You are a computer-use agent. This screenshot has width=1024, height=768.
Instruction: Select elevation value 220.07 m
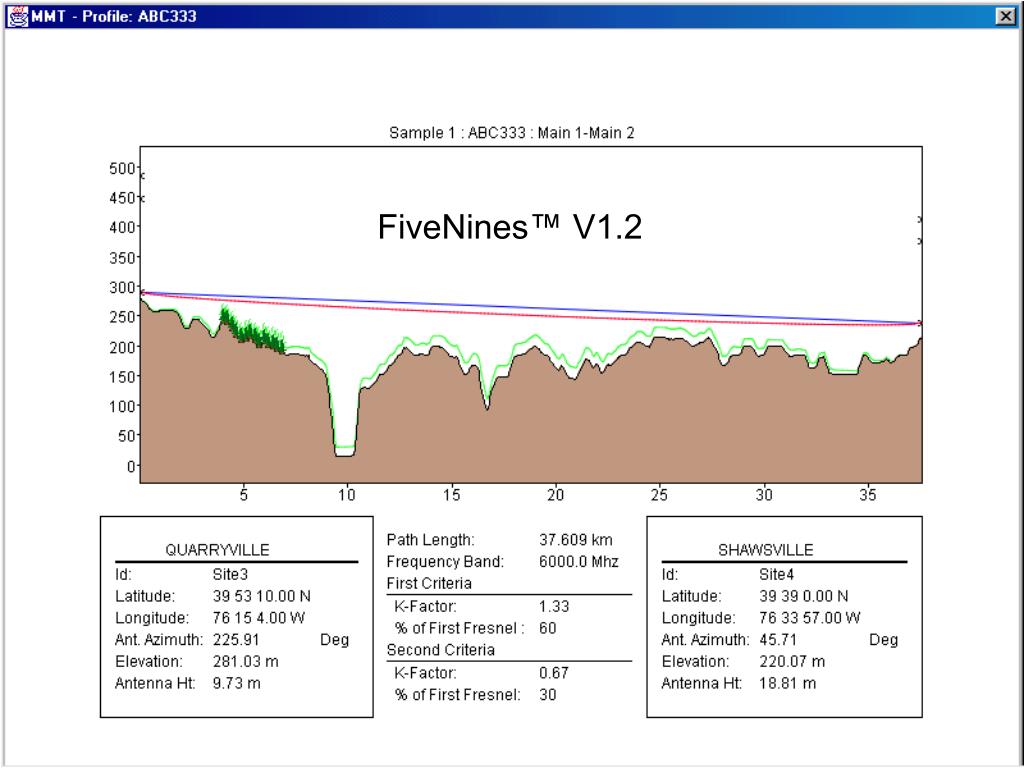click(792, 662)
